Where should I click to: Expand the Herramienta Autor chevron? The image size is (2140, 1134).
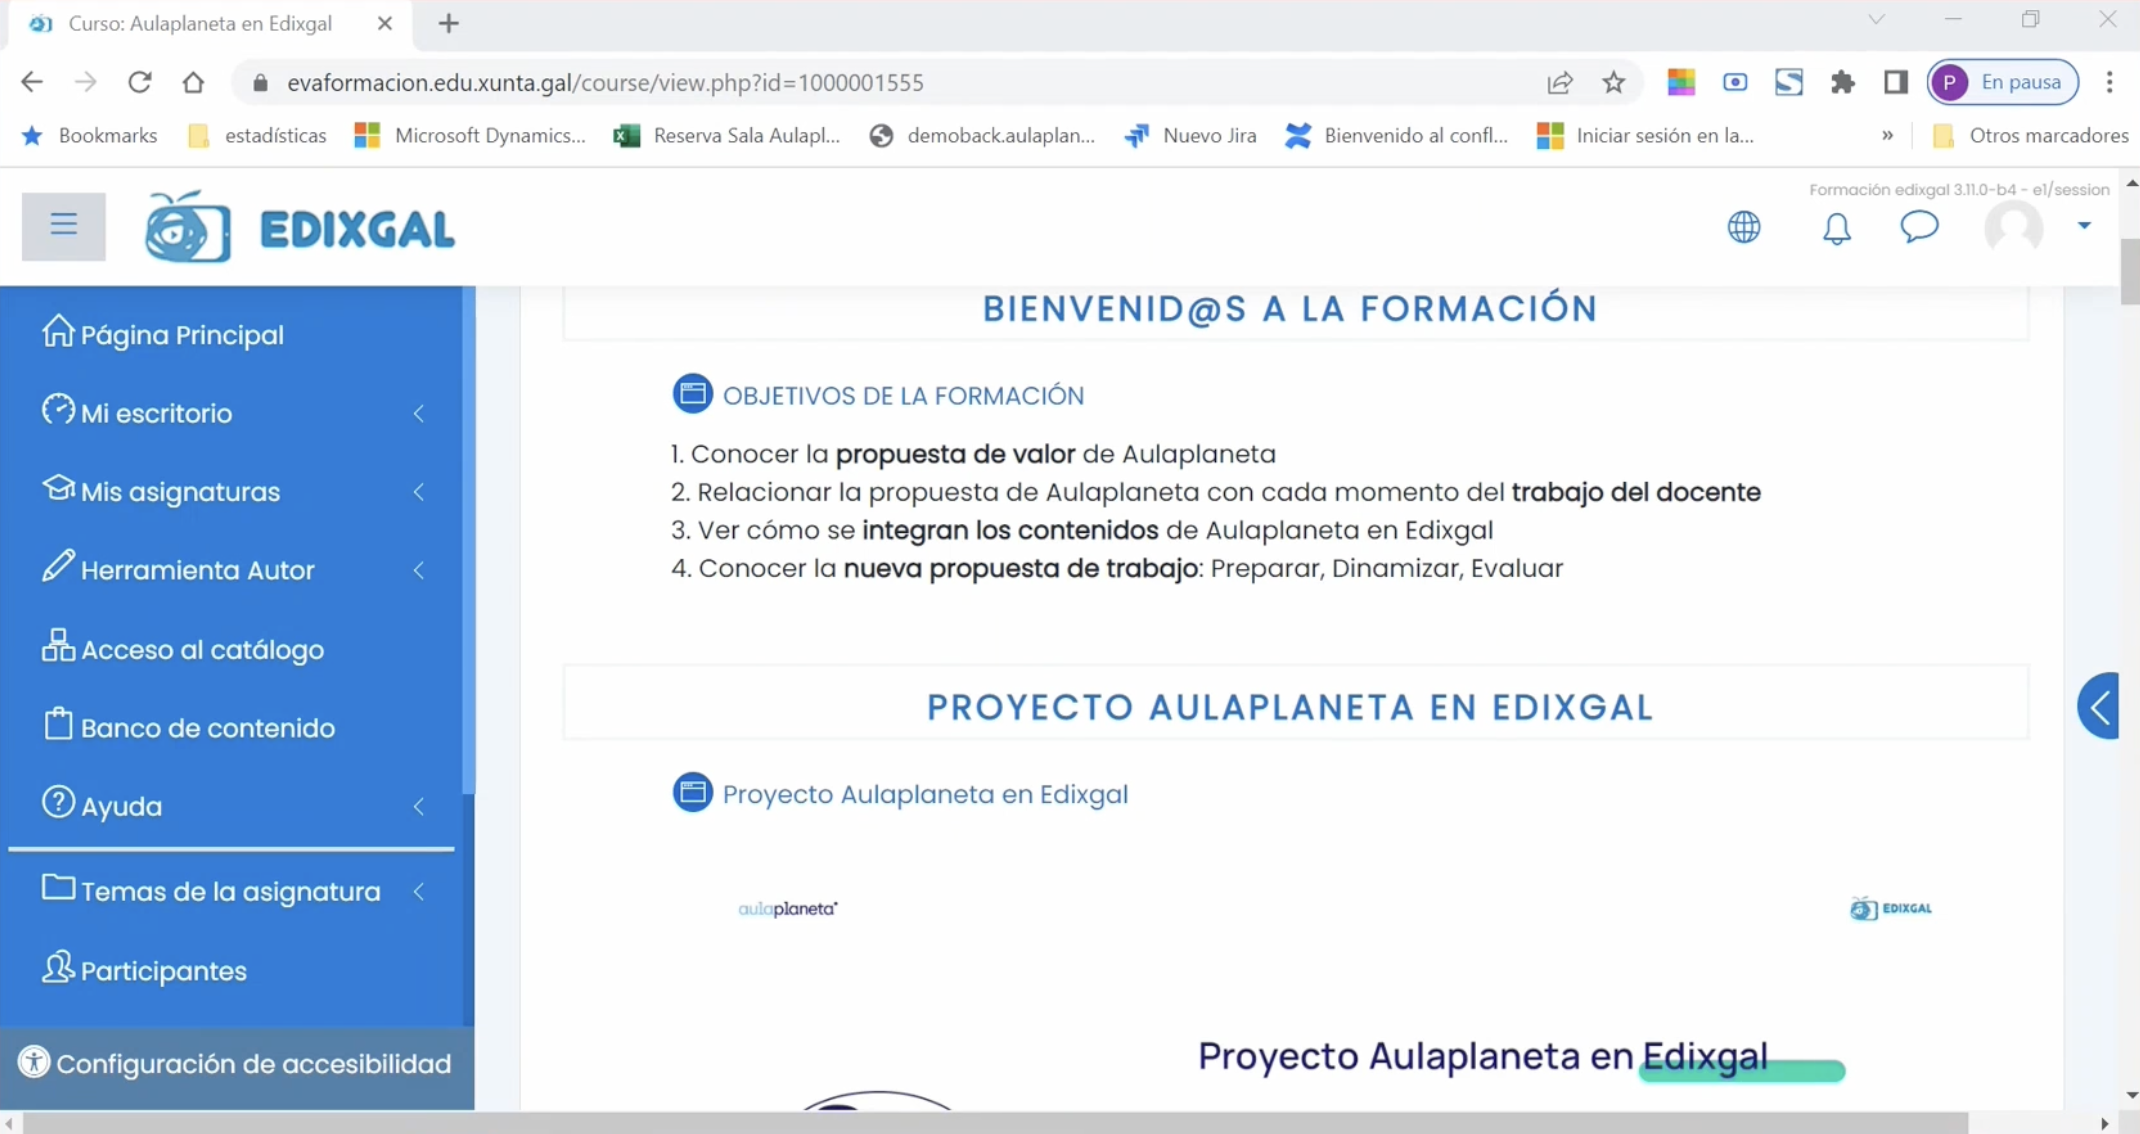pos(419,570)
